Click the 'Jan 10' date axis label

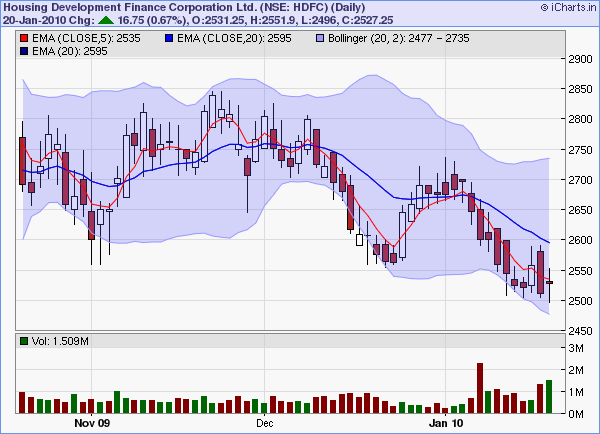[x=446, y=423]
